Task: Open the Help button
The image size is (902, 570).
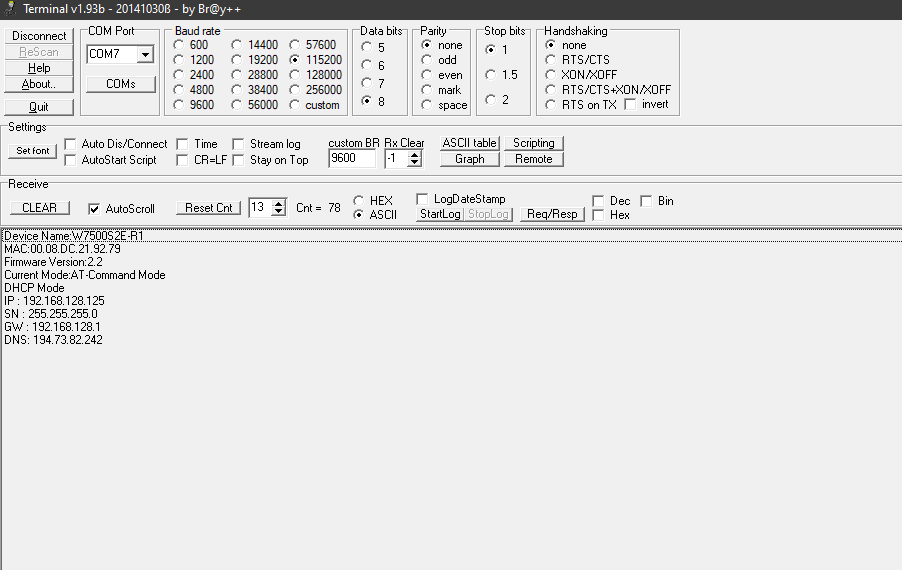Action: (39, 68)
